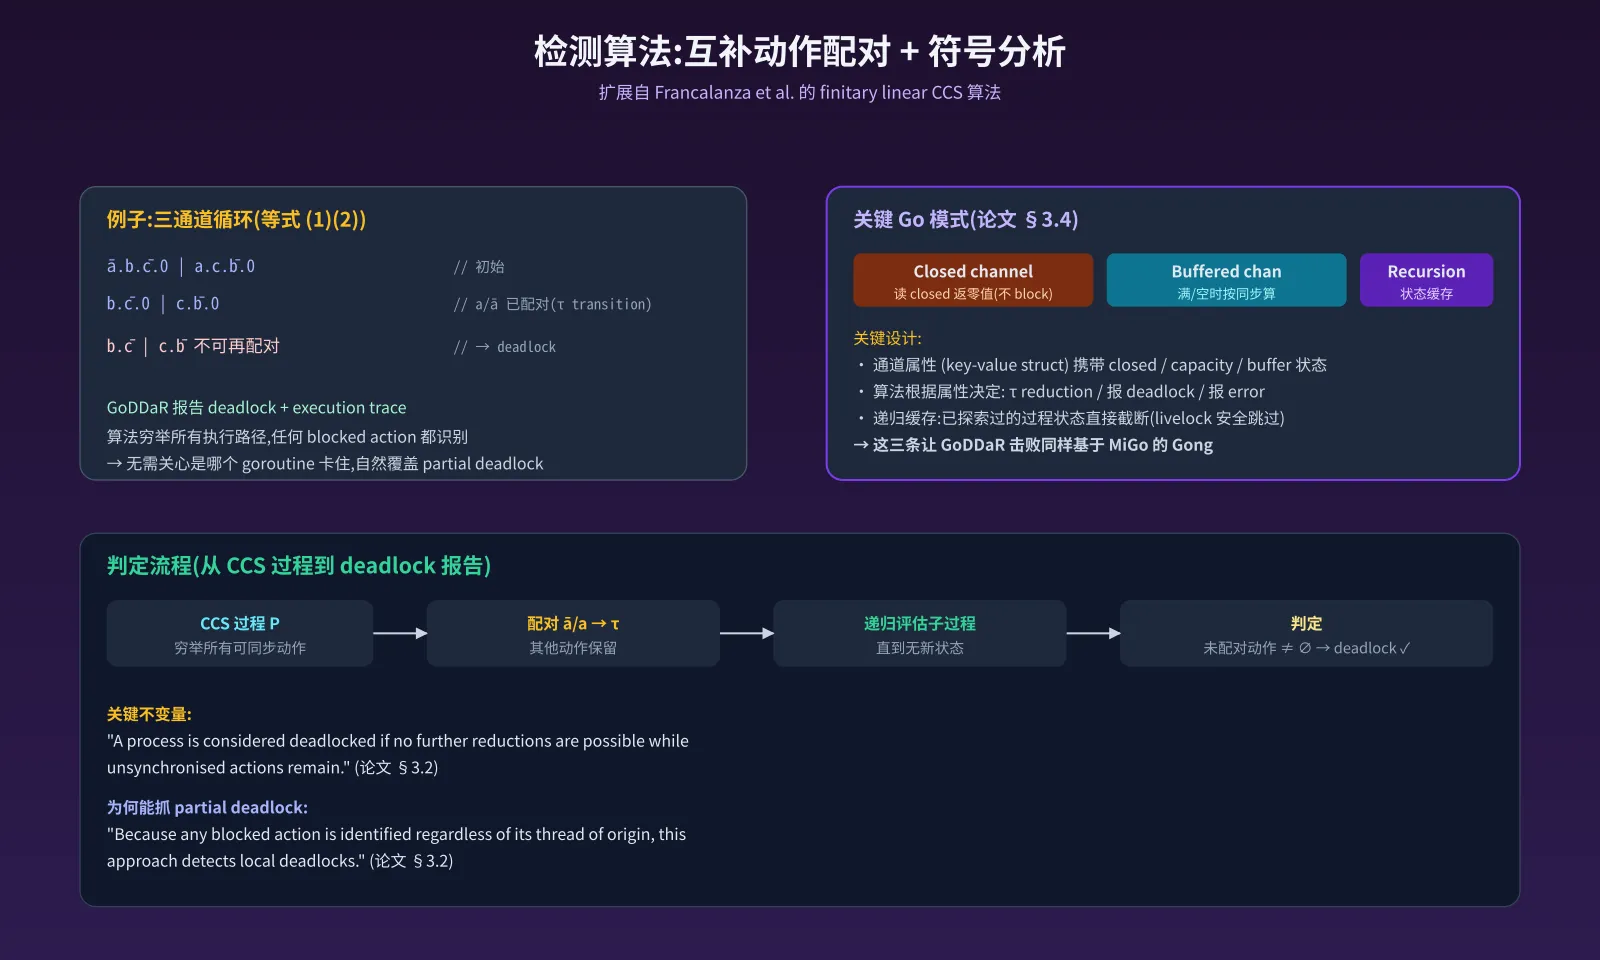This screenshot has width=1600, height=960.
Task: Click the line GoDDaR 击败同样基于 MiGo 的 Gong
Action: click(x=1033, y=445)
